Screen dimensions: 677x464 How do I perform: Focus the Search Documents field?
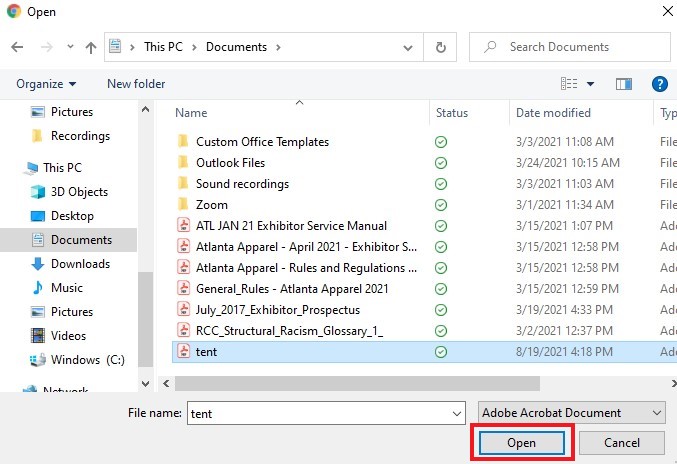coord(570,47)
